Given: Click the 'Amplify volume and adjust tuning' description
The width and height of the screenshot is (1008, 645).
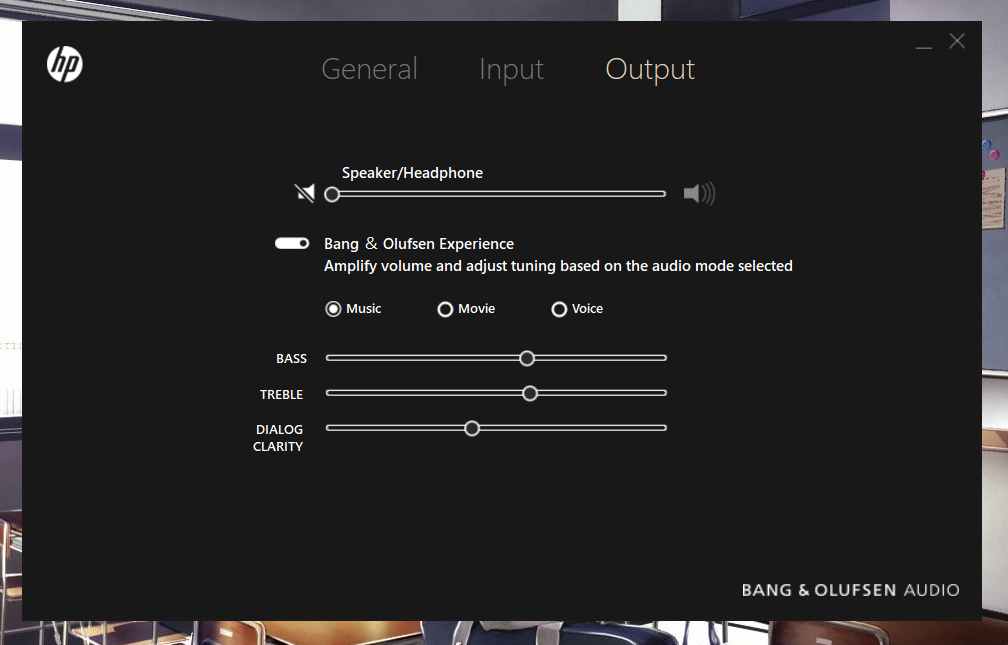Looking at the screenshot, I should tap(558, 266).
